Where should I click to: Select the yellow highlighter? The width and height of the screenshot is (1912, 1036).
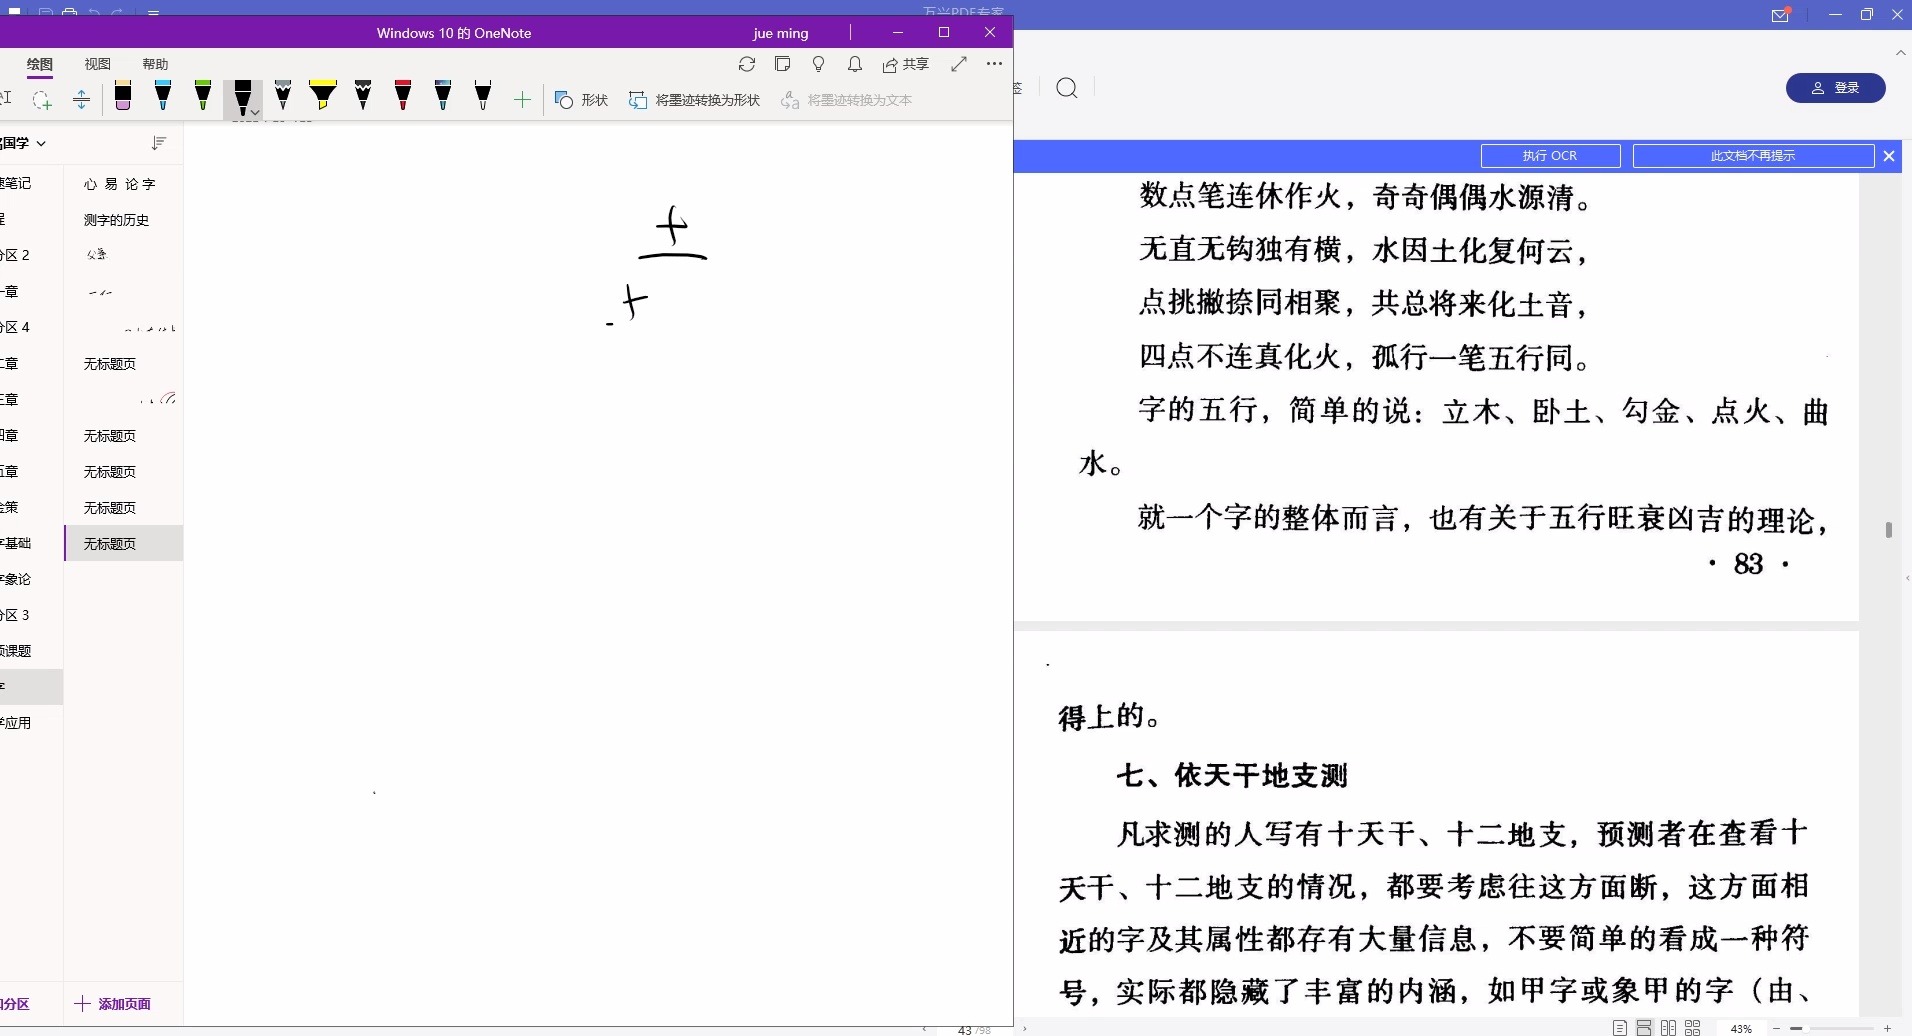point(323,96)
